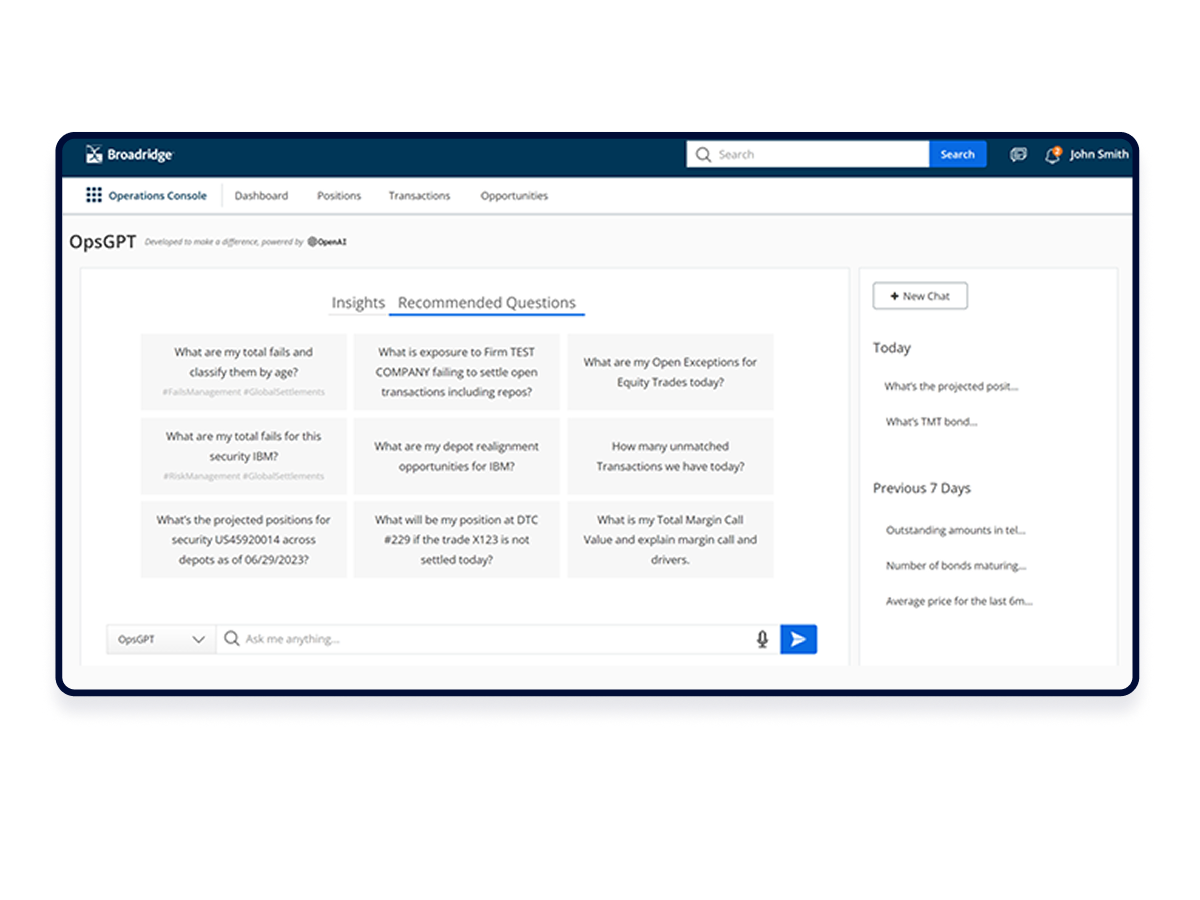Screen dimensions: 1200x900
Task: Open the app grid launcher icon
Action: [94, 195]
